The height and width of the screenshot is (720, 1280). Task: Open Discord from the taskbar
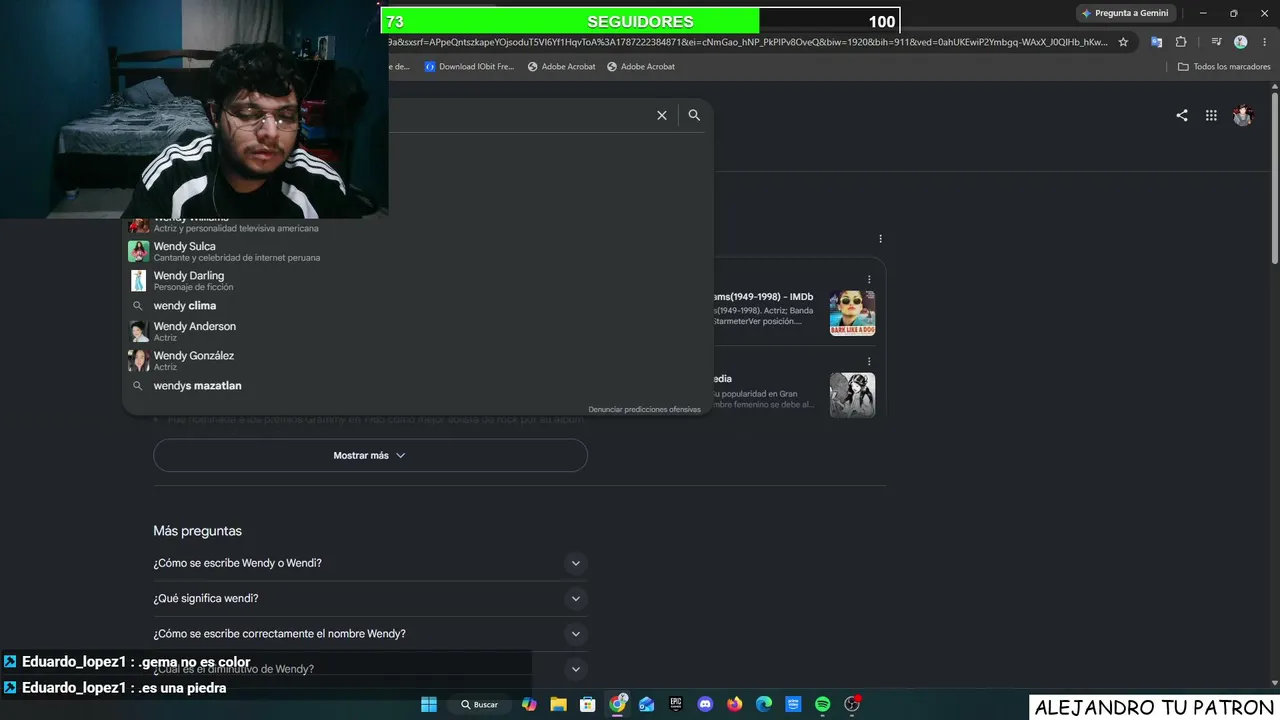pyautogui.click(x=706, y=704)
